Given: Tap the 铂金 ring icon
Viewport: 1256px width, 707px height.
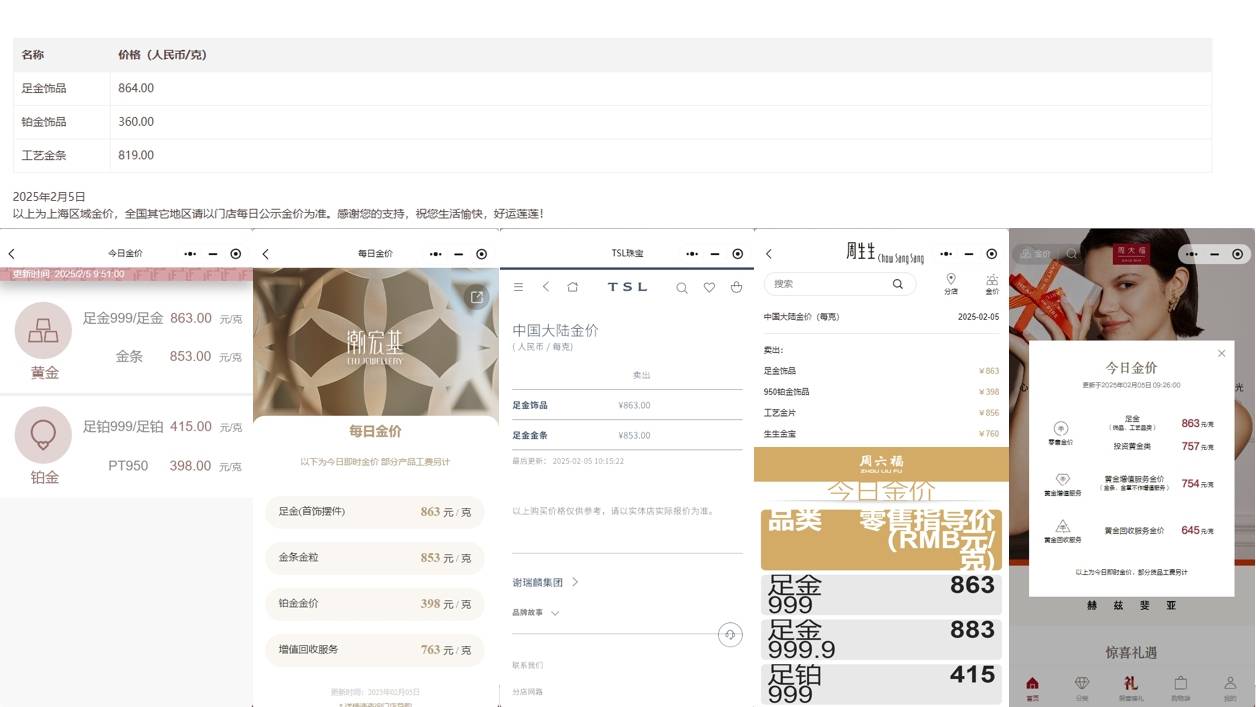Looking at the screenshot, I should pyautogui.click(x=43, y=435).
